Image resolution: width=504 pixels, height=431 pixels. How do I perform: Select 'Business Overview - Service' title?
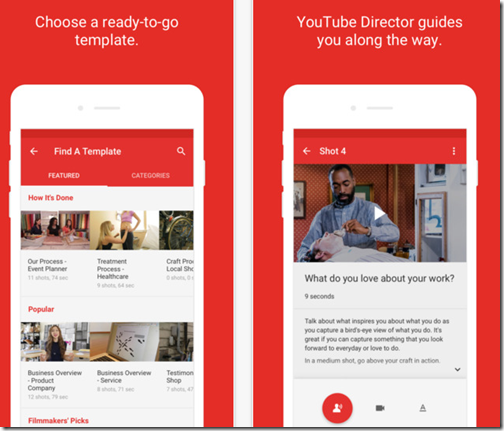point(124,376)
